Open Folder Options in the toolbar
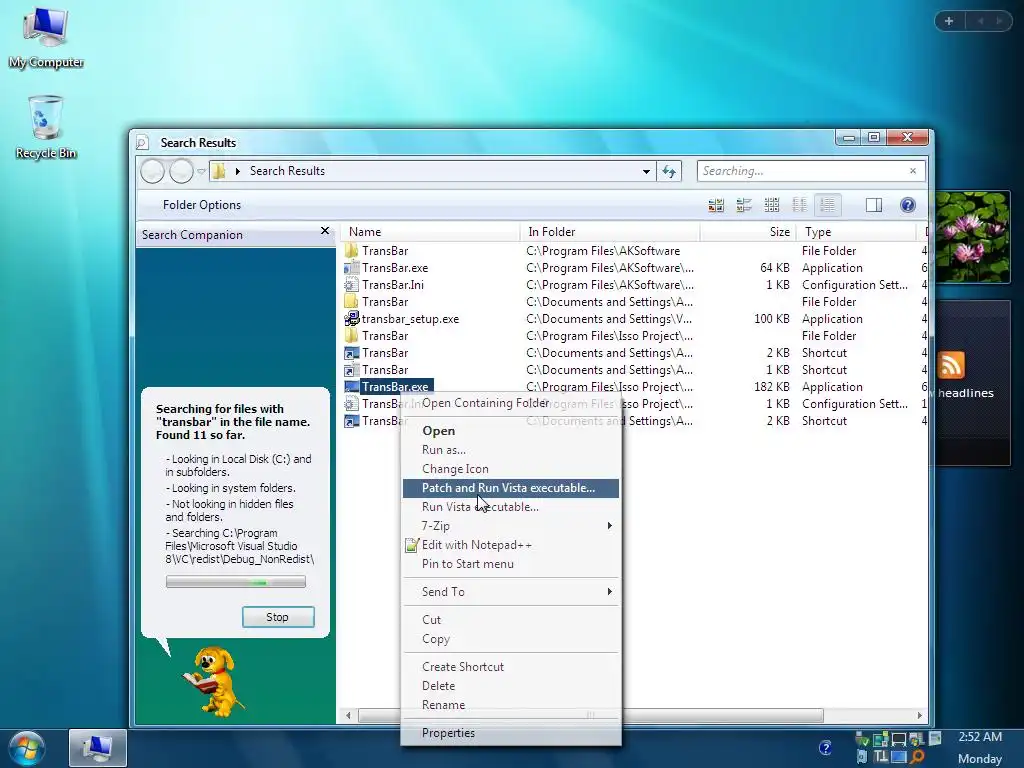The height and width of the screenshot is (768, 1024). coord(202,205)
